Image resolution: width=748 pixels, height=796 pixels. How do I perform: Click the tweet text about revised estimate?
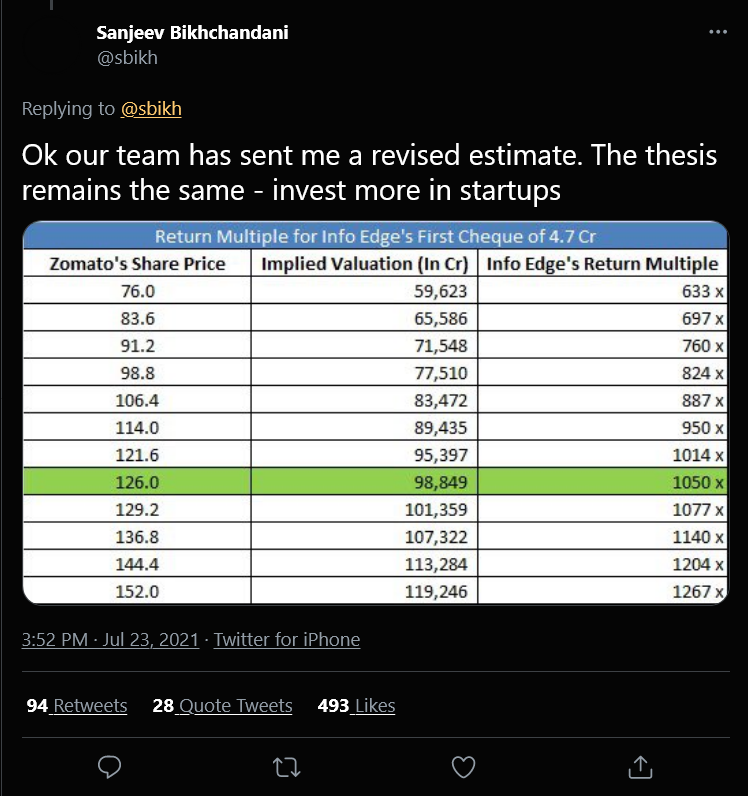pyautogui.click(x=370, y=174)
